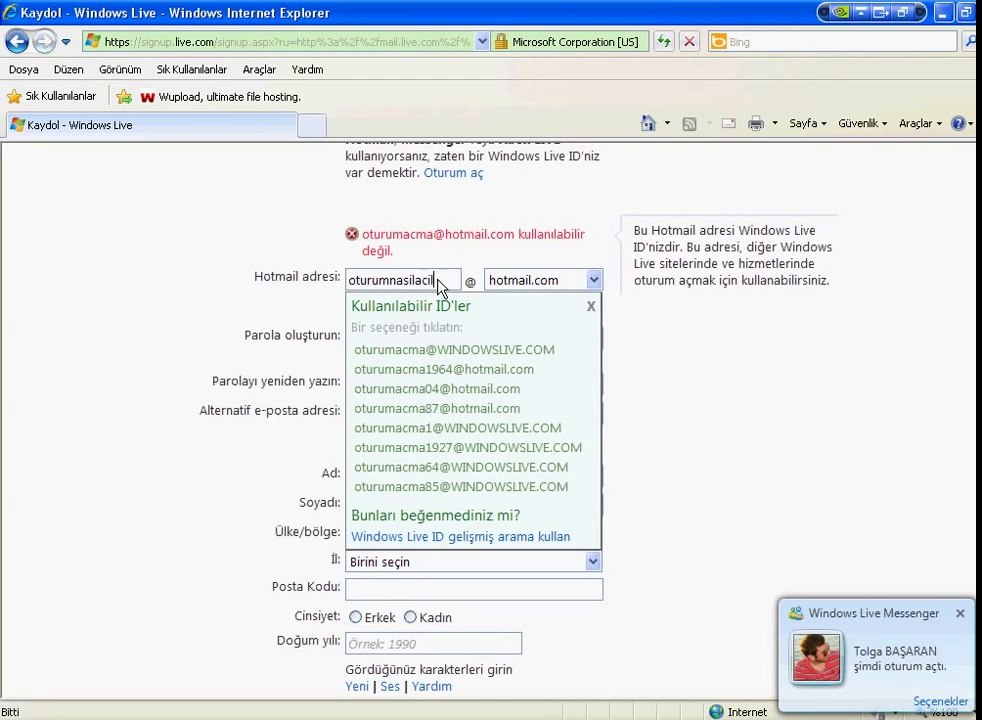Choose oturumacma1927@WINDOWSLIVE.COM suggestion
Image resolution: width=982 pixels, height=720 pixels.
click(x=468, y=448)
